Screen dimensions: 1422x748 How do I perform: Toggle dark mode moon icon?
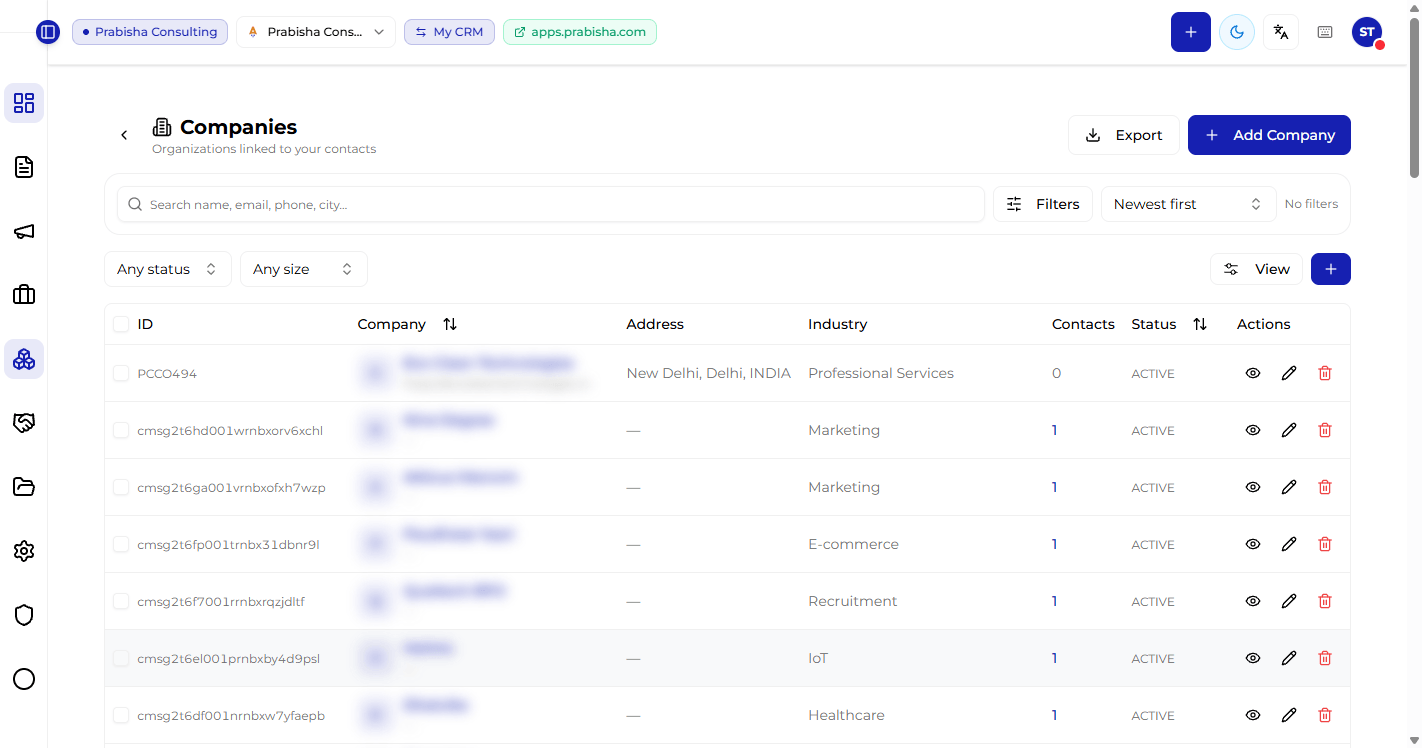point(1237,32)
